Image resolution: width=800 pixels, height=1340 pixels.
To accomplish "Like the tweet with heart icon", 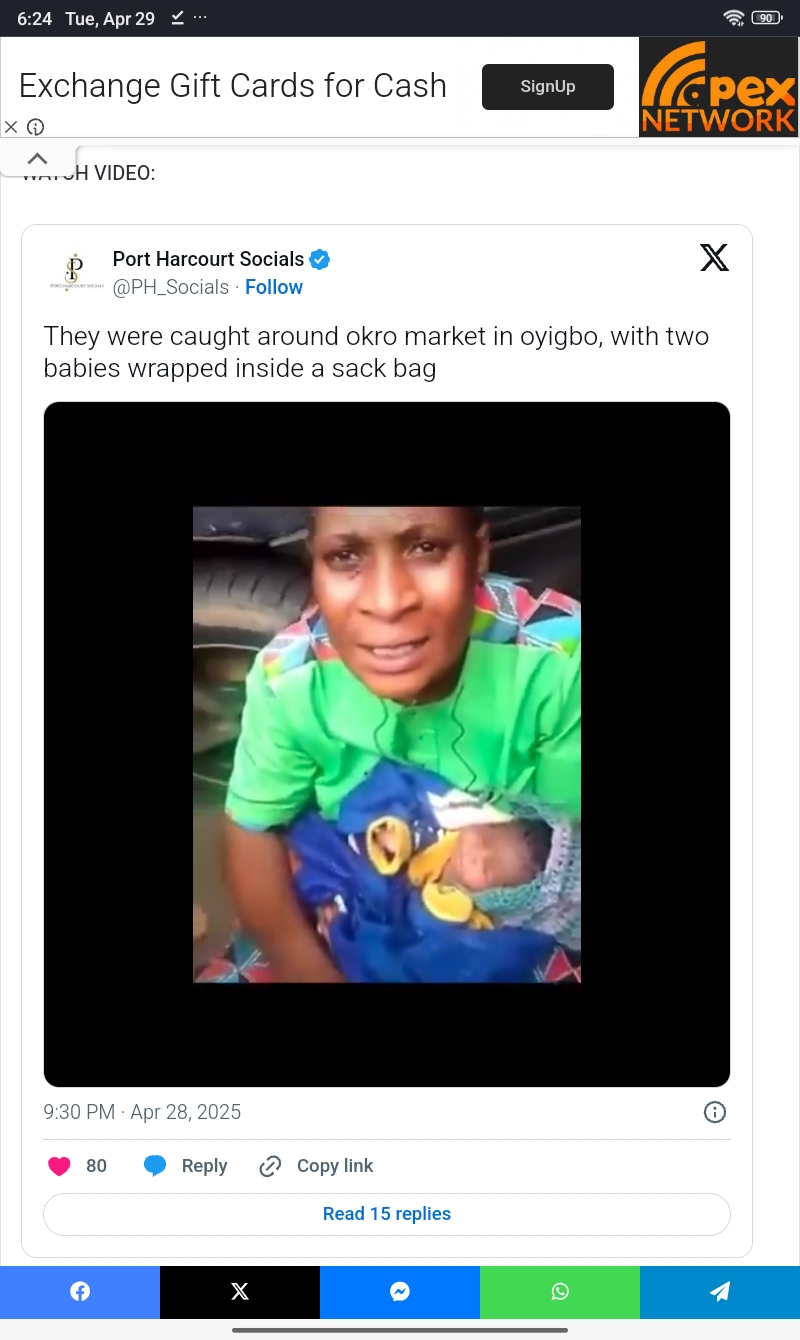I will click(x=60, y=1166).
